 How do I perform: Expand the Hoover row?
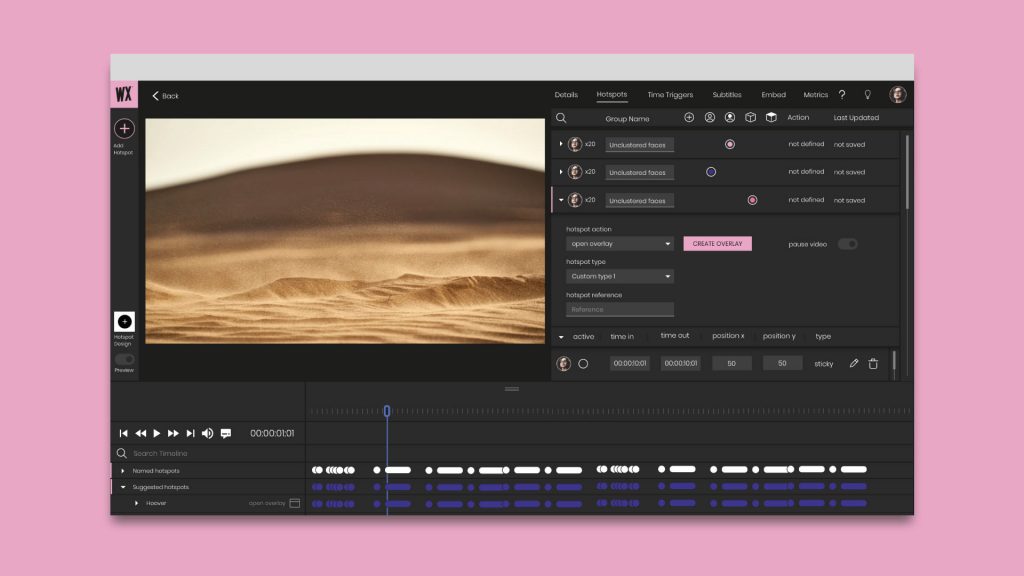click(136, 504)
